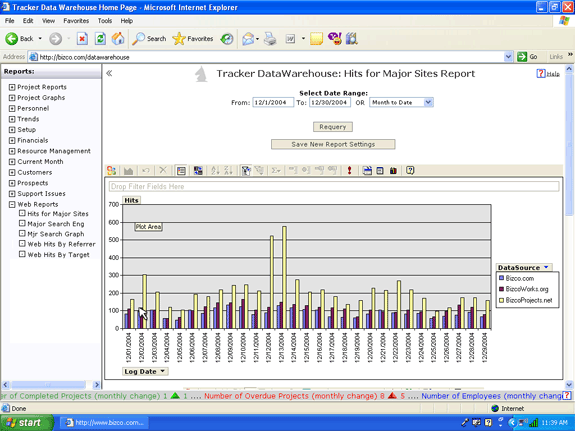Expand the Project Reports tree node
The width and height of the screenshot is (575, 431).
pos(12,87)
